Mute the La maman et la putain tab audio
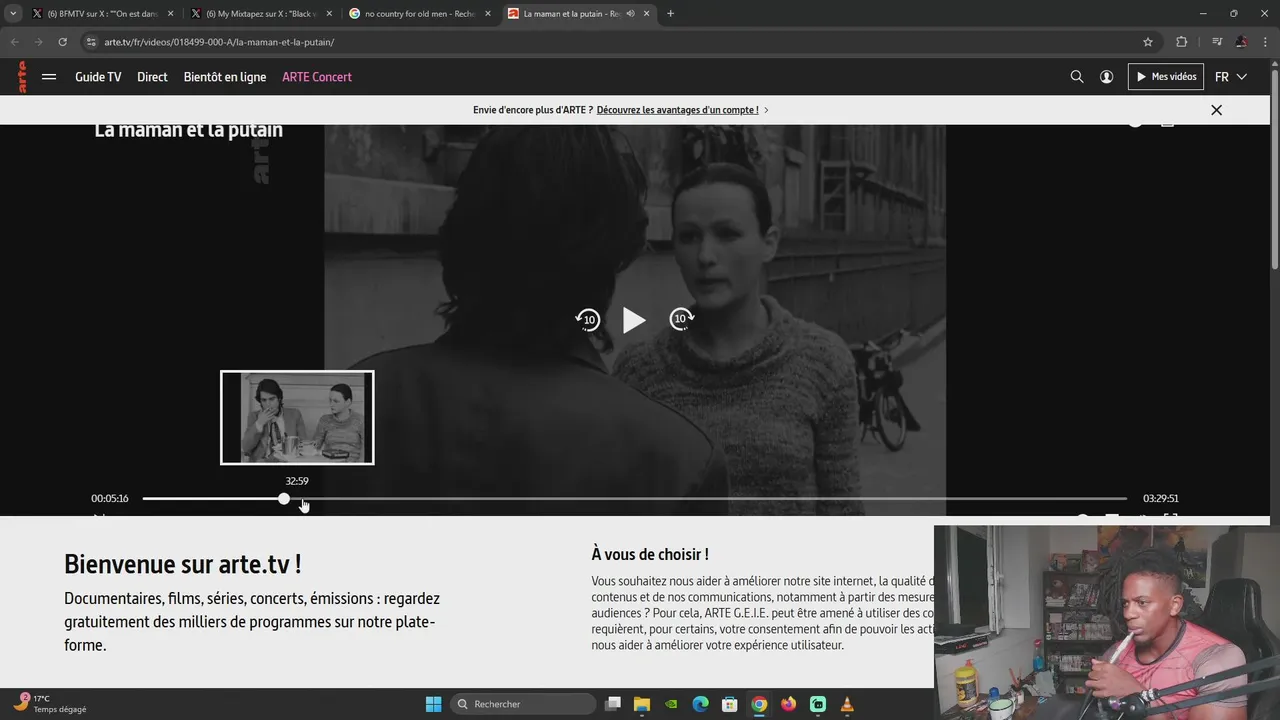Screen dimensions: 1280x720 630,14
